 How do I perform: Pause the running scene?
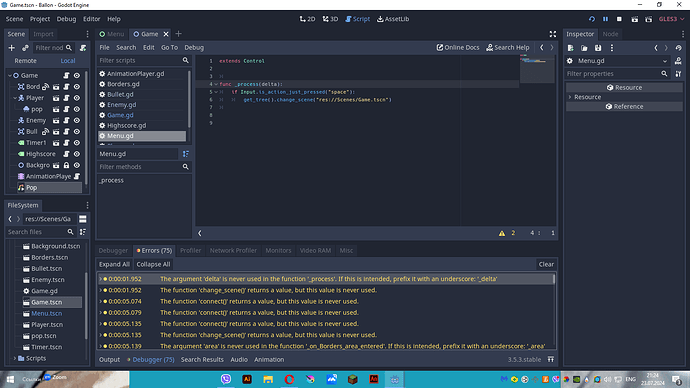click(606, 19)
